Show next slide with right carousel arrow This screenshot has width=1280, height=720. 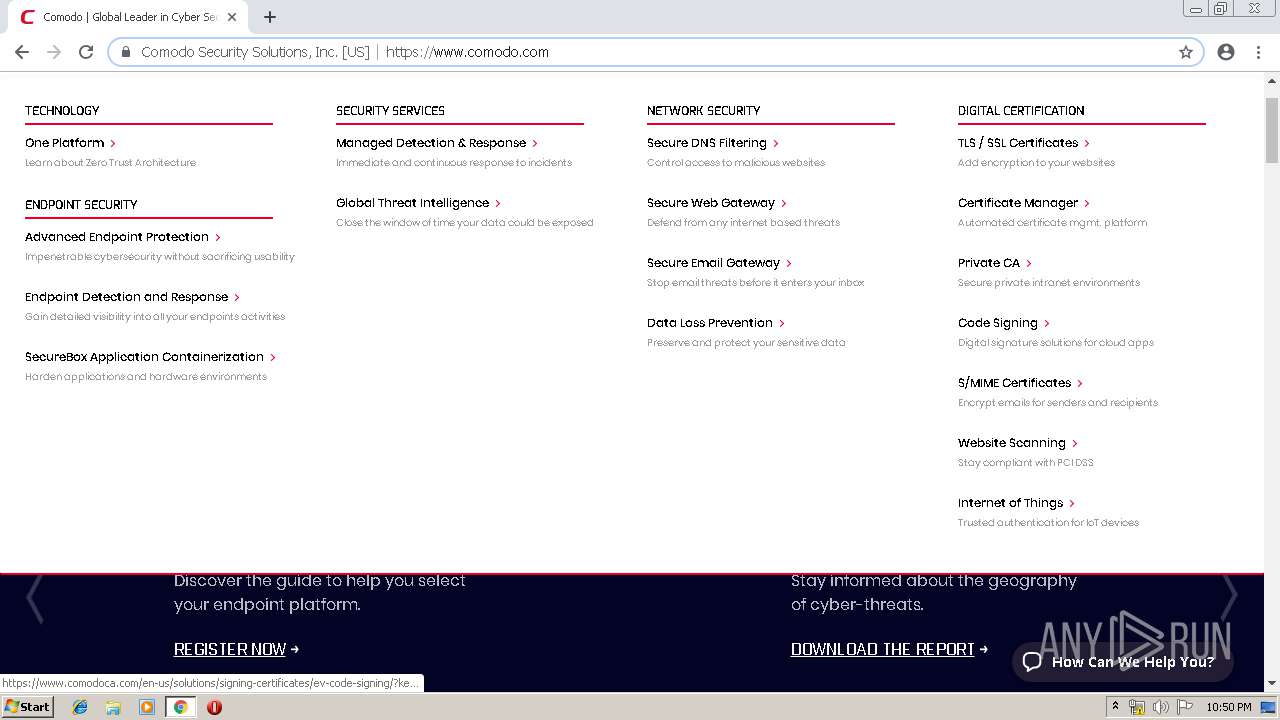coord(1229,597)
